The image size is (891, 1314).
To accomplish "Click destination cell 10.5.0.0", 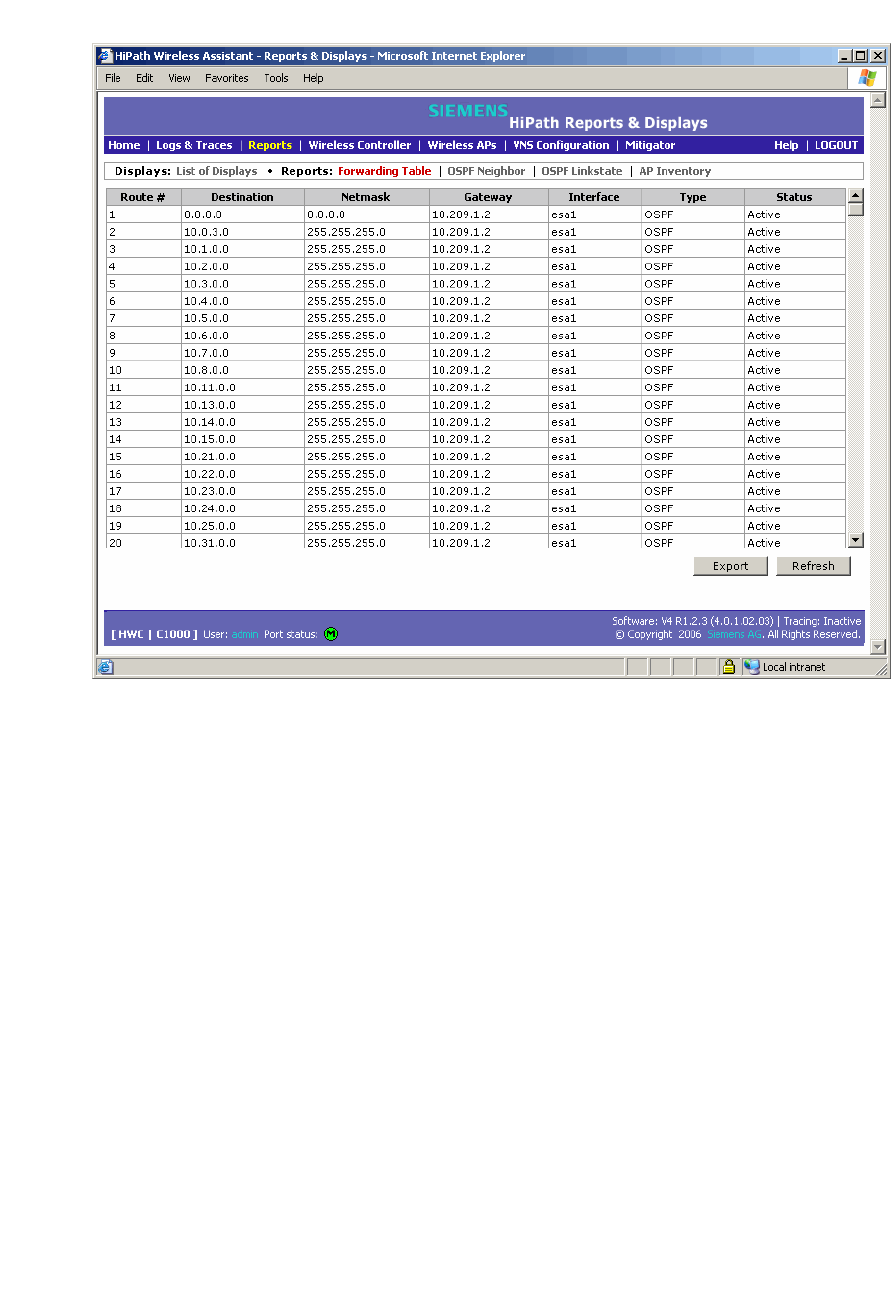I will [243, 318].
